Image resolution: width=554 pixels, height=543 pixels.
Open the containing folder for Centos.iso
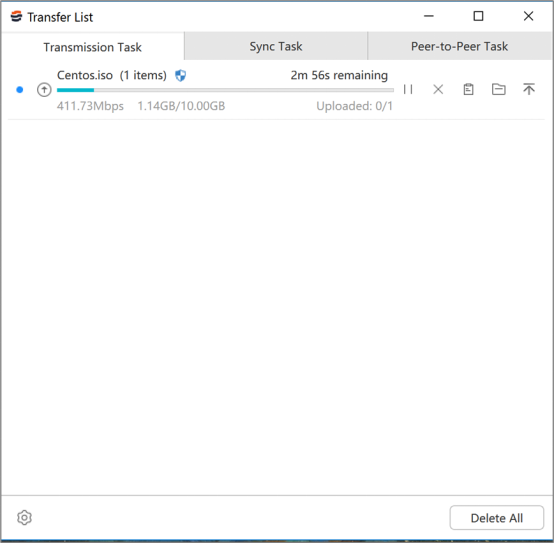[499, 89]
